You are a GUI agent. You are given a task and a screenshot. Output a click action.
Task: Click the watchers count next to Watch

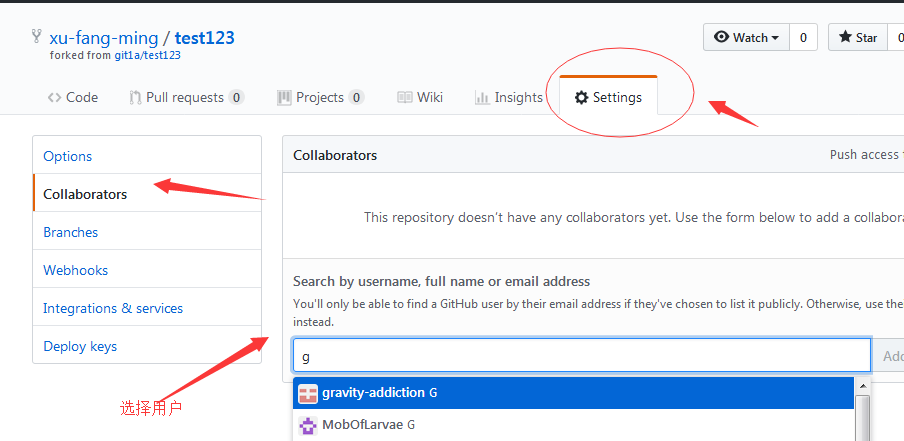point(803,37)
